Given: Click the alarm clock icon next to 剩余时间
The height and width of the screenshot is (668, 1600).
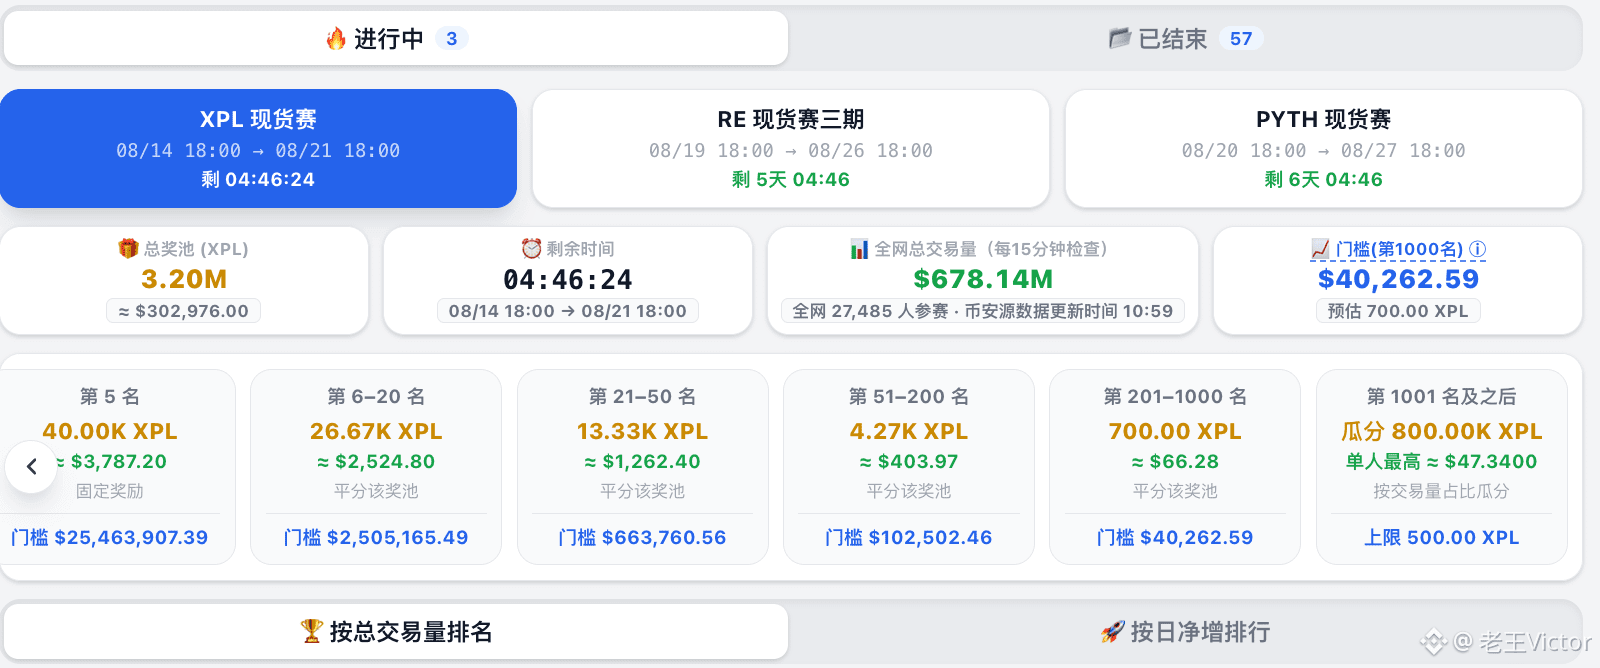Looking at the screenshot, I should tap(531, 248).
